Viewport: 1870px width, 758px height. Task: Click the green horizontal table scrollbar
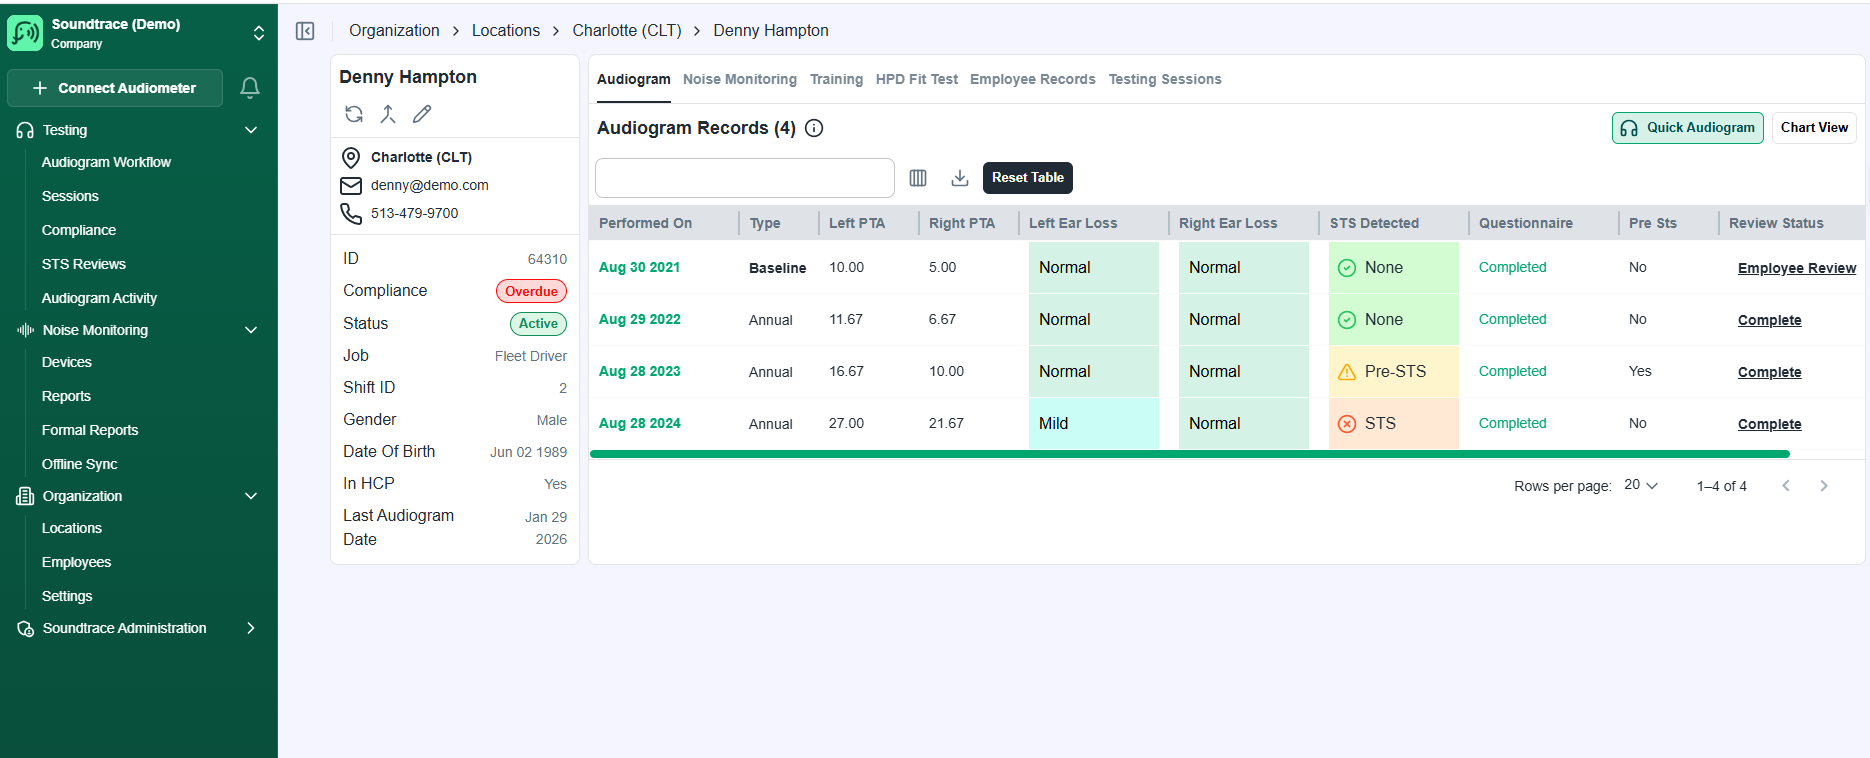pyautogui.click(x=1189, y=454)
